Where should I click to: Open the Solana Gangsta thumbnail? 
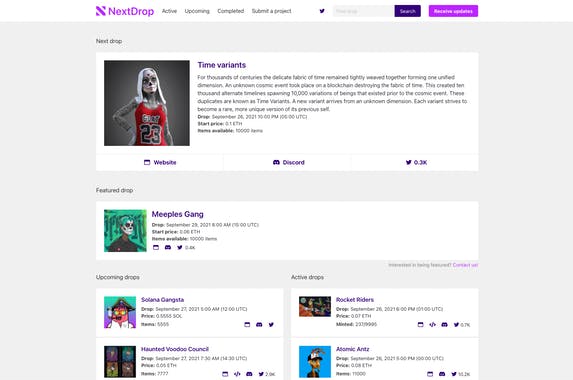point(120,312)
